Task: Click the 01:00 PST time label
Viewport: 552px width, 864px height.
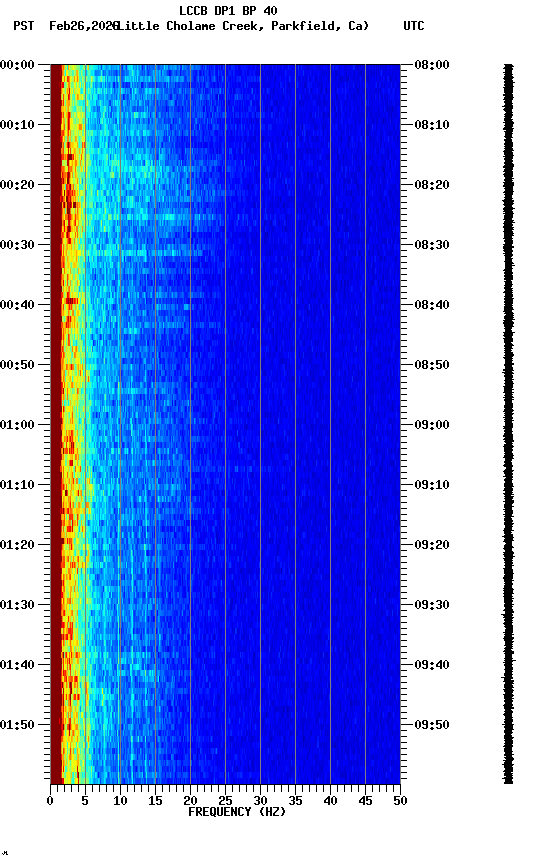Action: [17, 425]
